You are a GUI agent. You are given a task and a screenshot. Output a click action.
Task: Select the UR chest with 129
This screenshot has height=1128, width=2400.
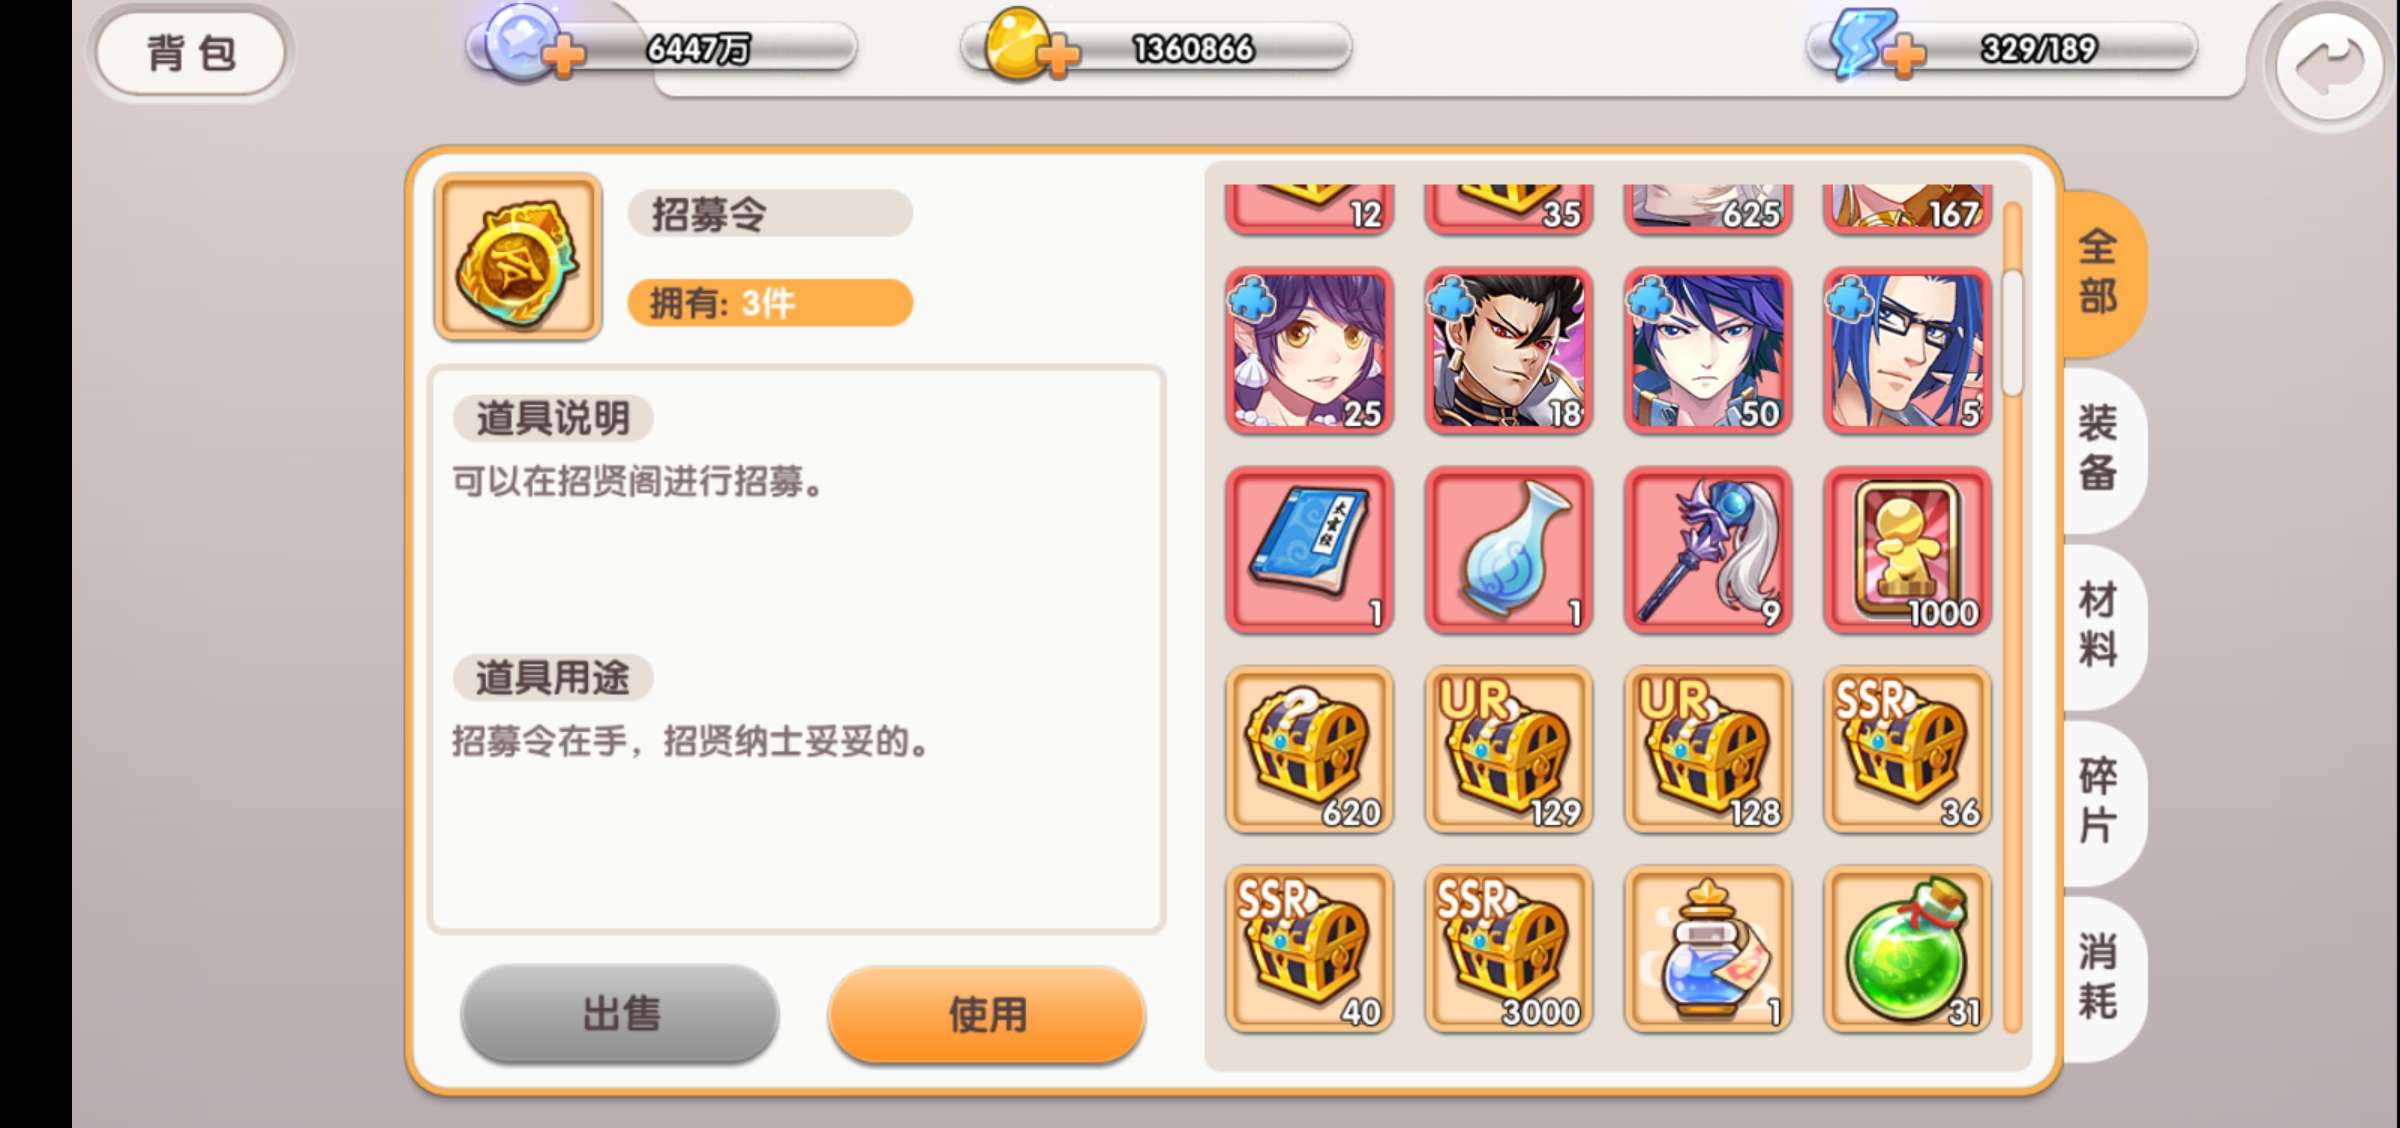point(1508,750)
